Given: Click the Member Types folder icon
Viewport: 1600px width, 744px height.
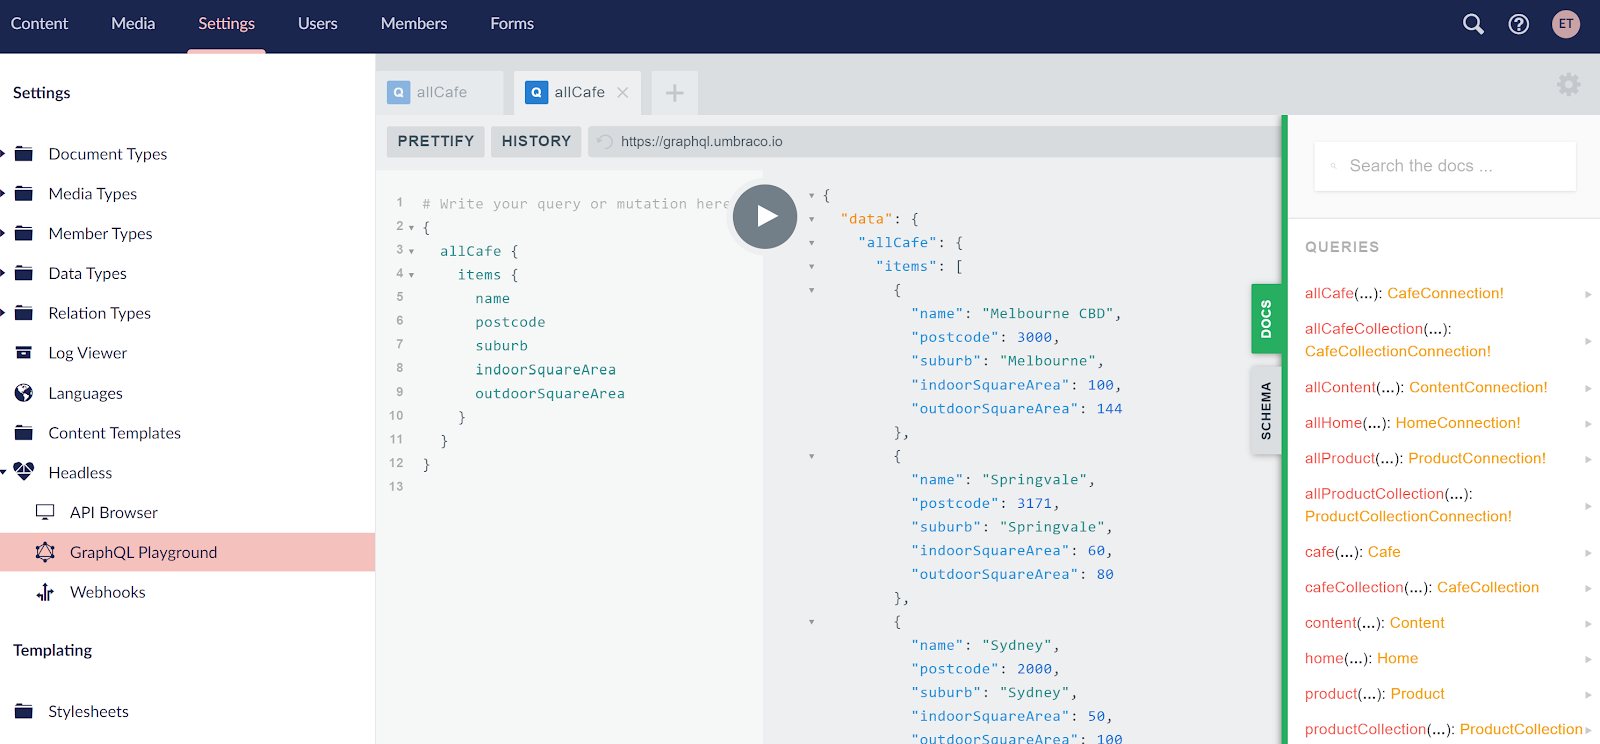Looking at the screenshot, I should pyautogui.click(x=24, y=233).
